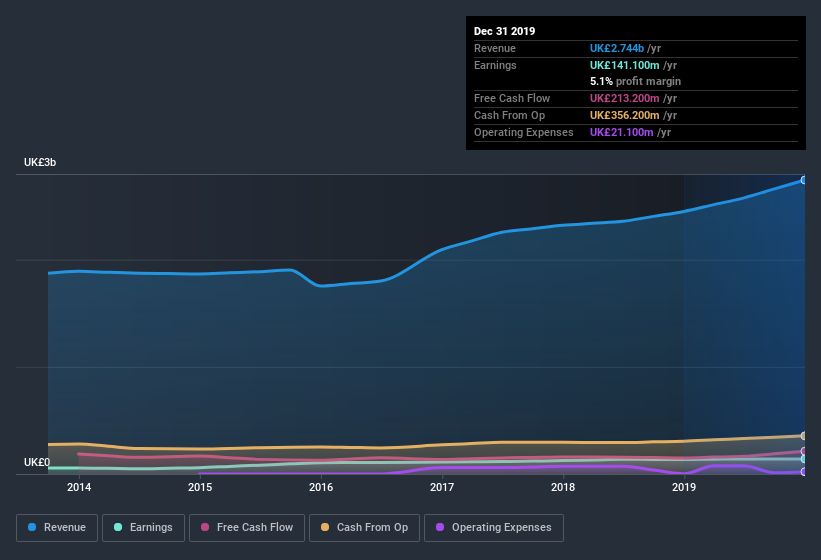Click the 2019 x-axis label
Image resolution: width=821 pixels, height=560 pixels.
pos(684,487)
